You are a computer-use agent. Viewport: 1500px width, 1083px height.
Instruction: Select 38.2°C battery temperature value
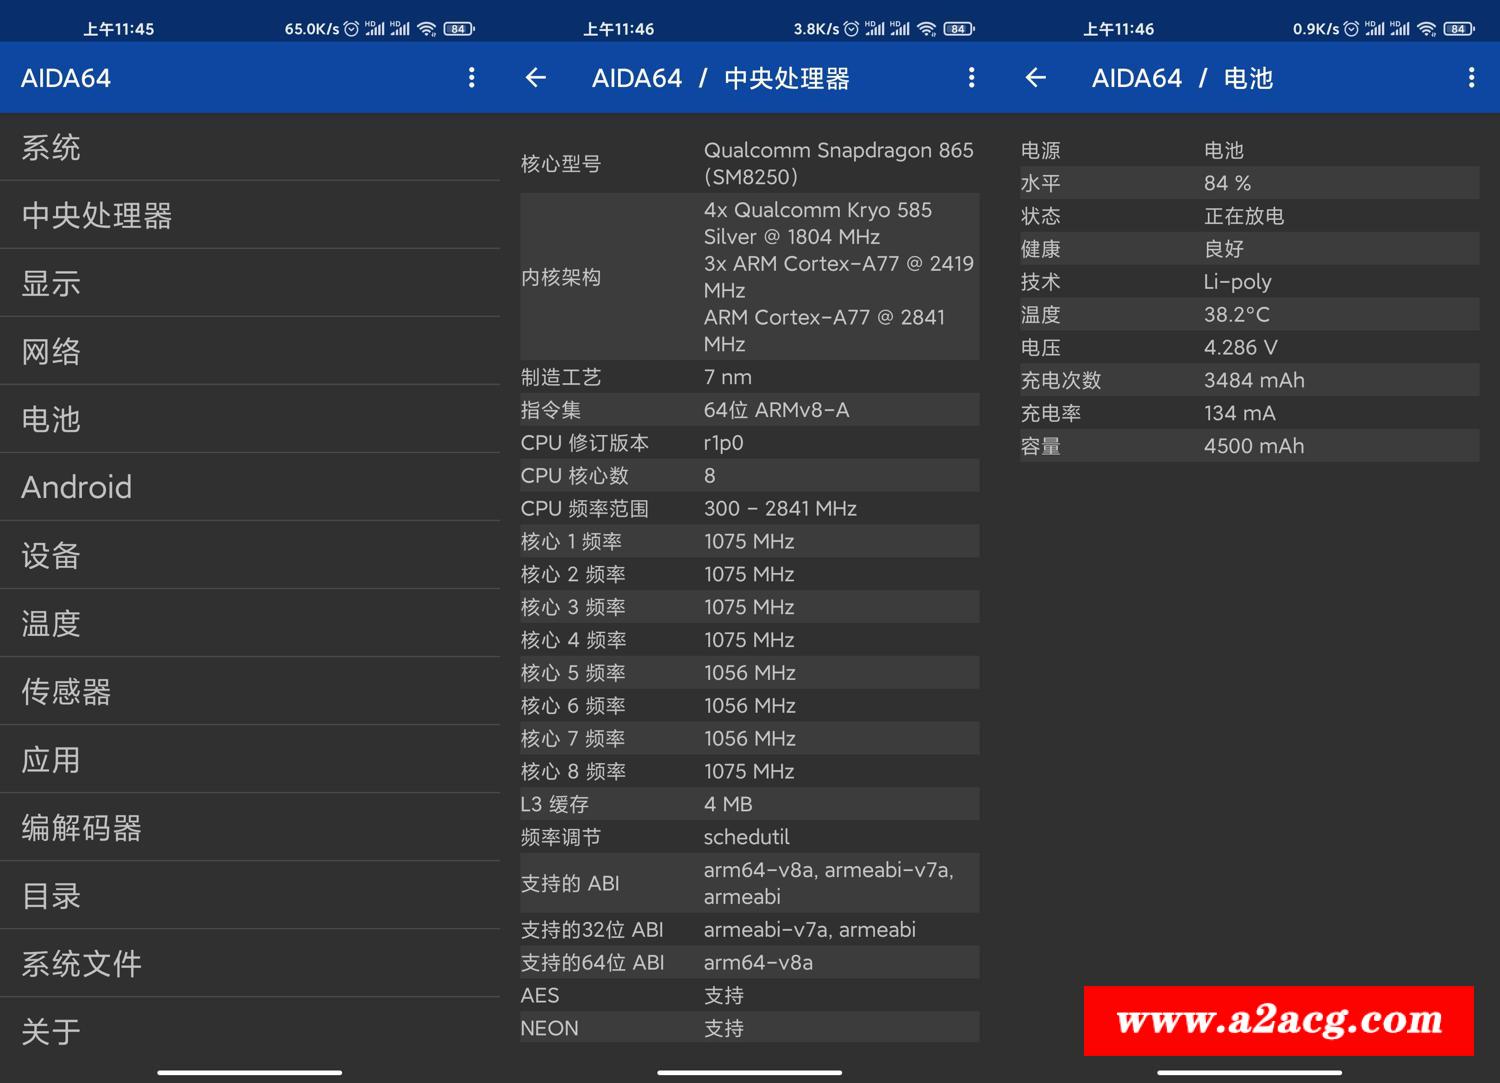(x=1236, y=315)
